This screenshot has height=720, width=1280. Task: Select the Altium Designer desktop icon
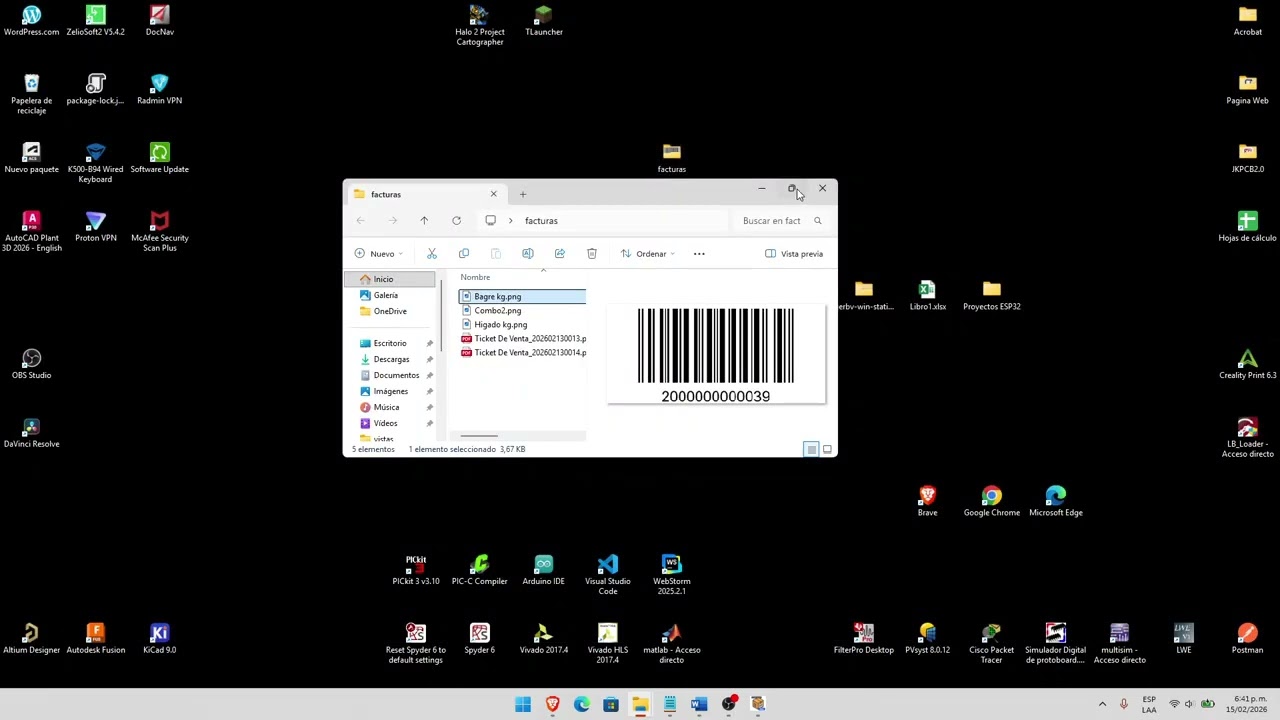[31, 639]
